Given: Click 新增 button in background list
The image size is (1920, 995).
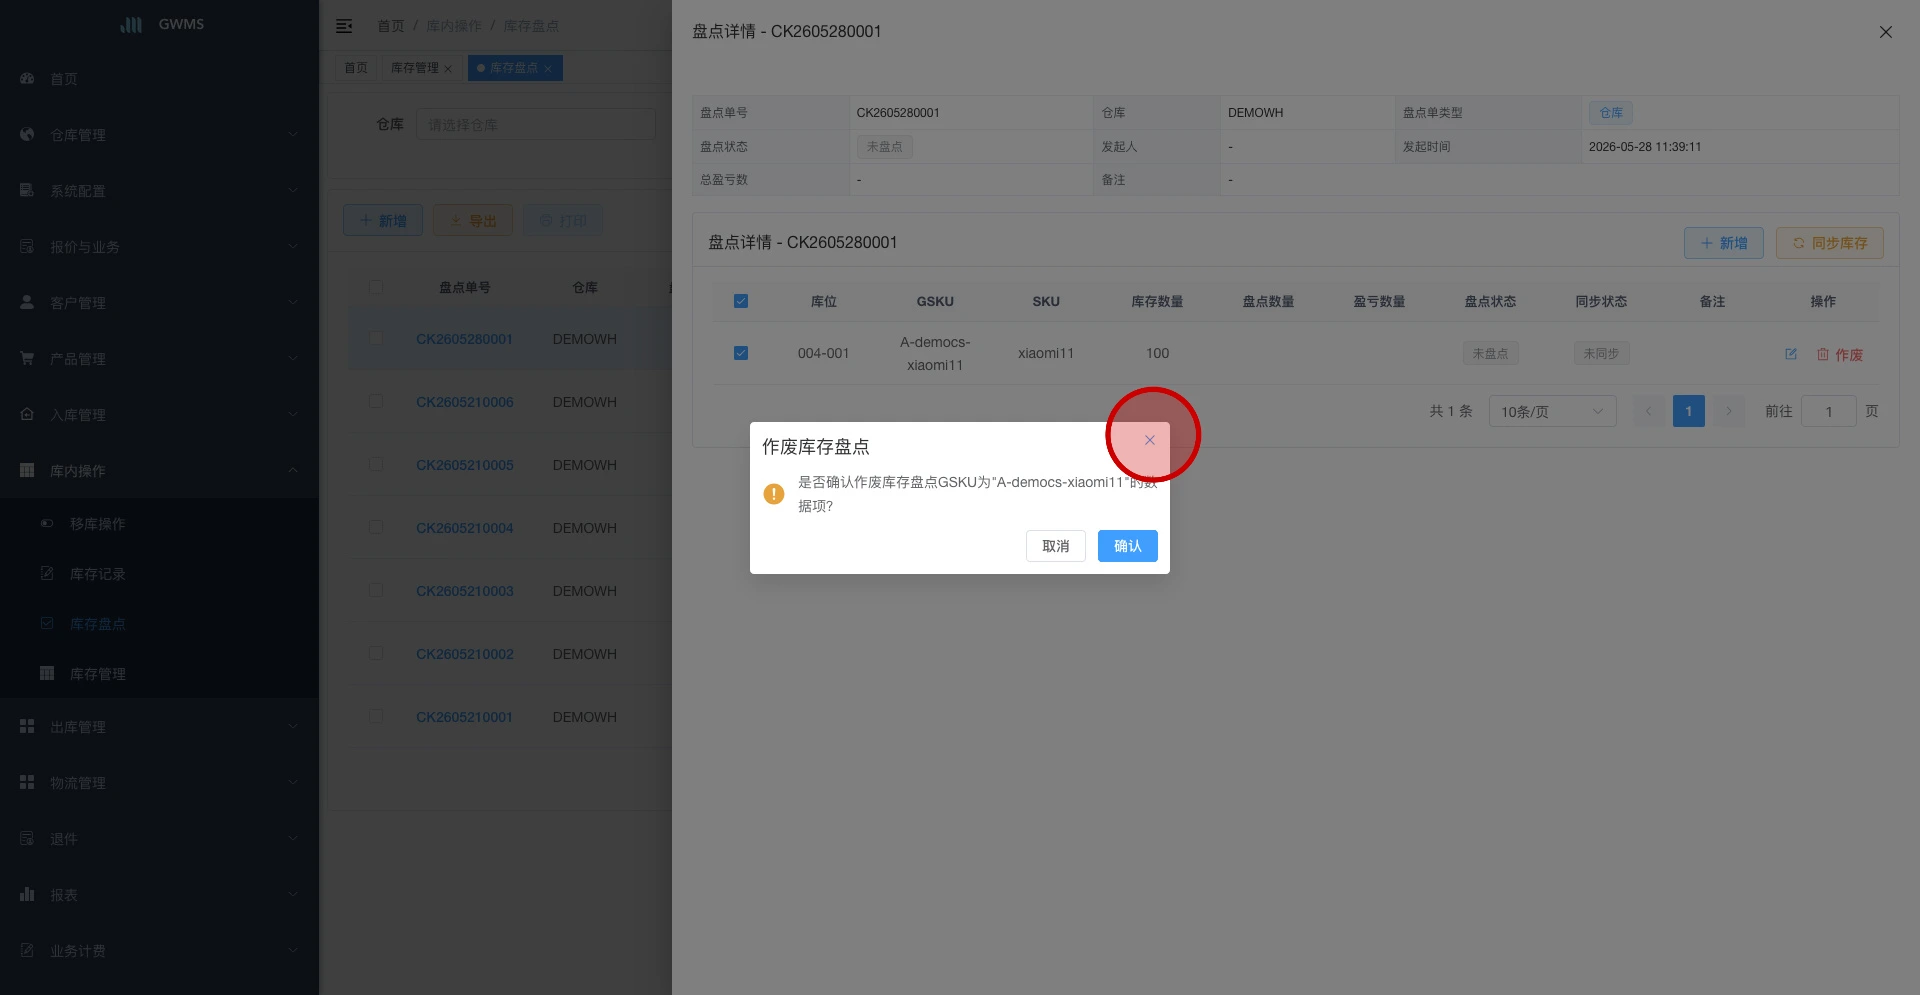Looking at the screenshot, I should pyautogui.click(x=383, y=221).
